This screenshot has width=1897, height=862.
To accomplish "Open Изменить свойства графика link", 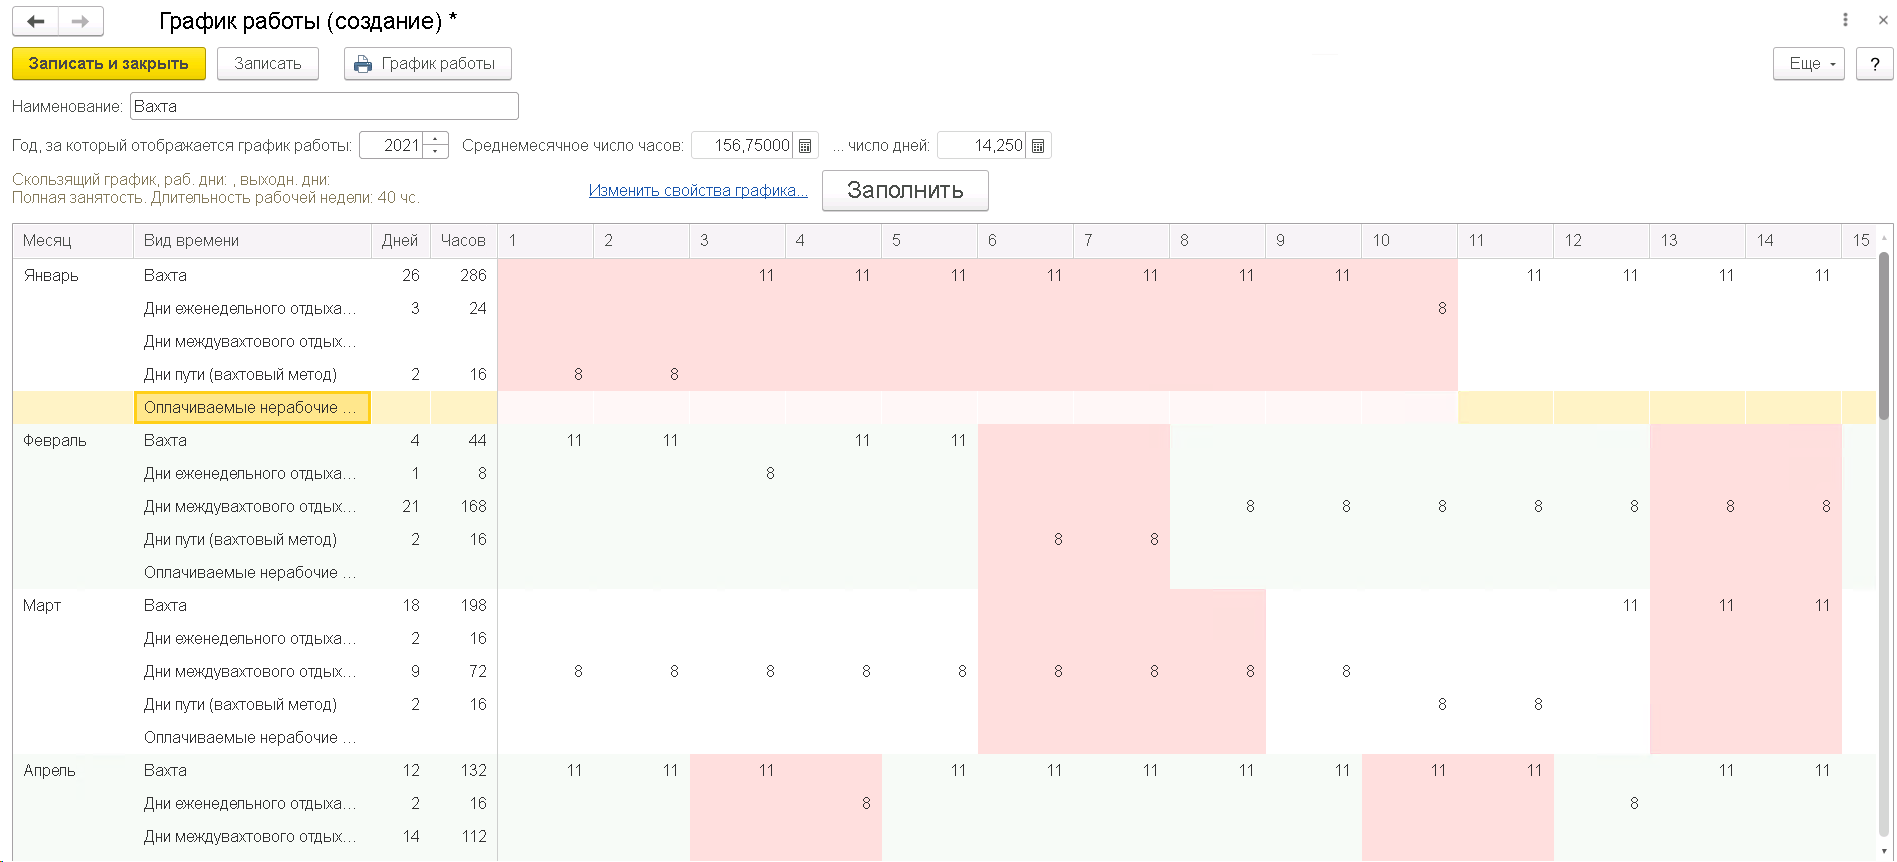I will [698, 190].
